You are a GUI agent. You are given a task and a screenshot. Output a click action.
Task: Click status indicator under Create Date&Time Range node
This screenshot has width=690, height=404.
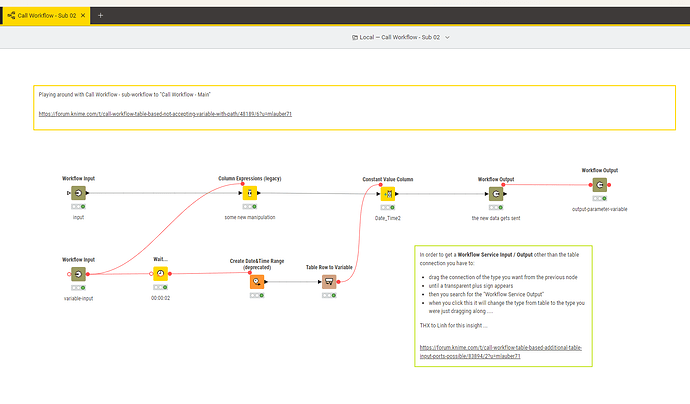click(x=257, y=295)
